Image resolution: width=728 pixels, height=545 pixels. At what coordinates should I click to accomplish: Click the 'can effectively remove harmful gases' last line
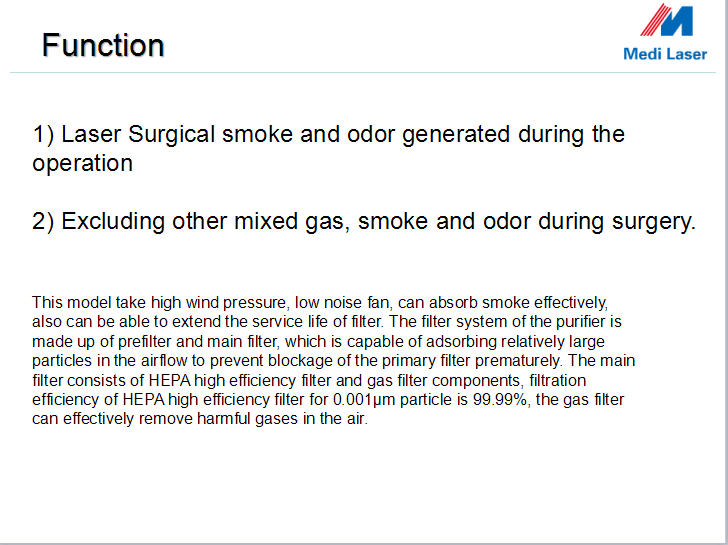point(200,419)
